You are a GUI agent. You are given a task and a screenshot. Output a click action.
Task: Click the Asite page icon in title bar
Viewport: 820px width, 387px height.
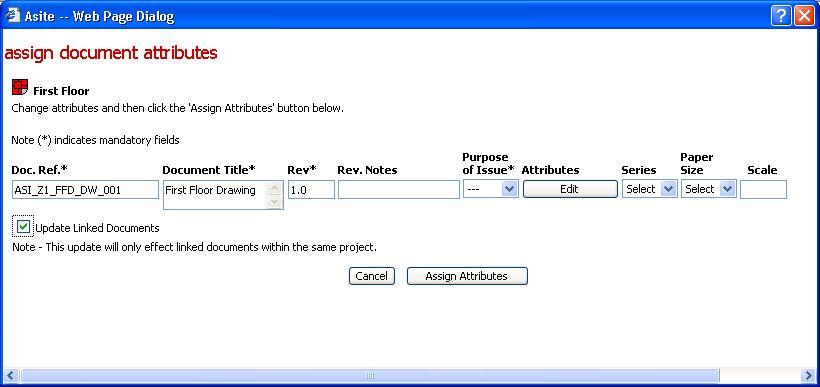pos(13,16)
